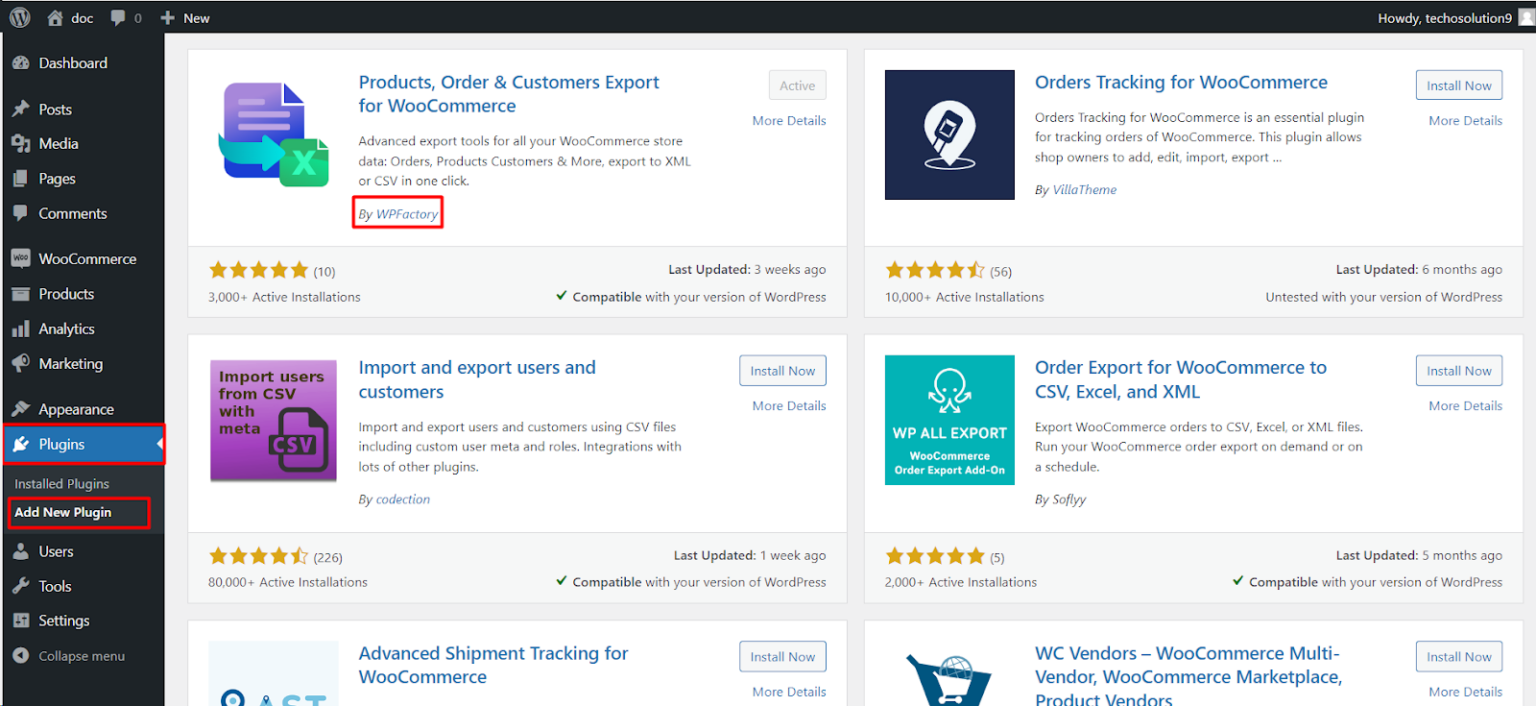Open the Marketing megaphone icon

pos(22,363)
